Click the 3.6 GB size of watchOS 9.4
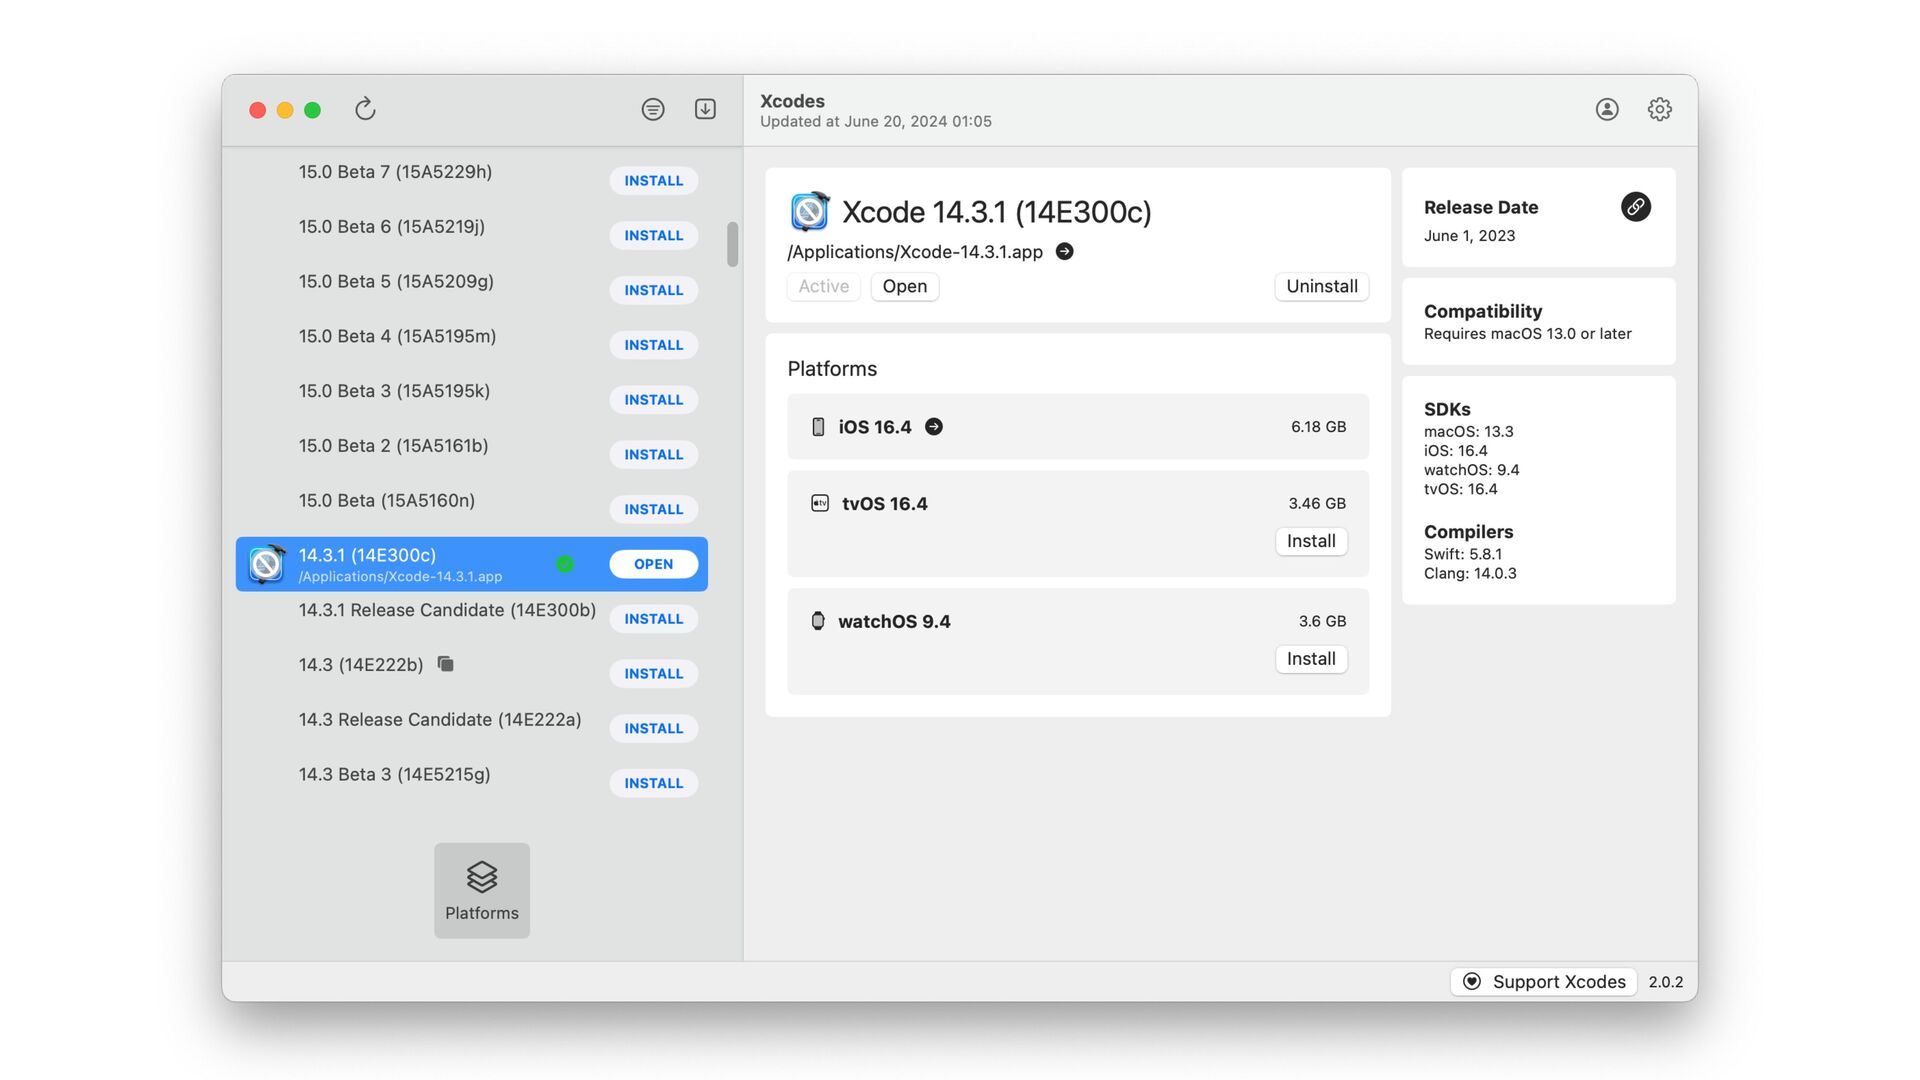This screenshot has height=1080, width=1920. [x=1322, y=621]
